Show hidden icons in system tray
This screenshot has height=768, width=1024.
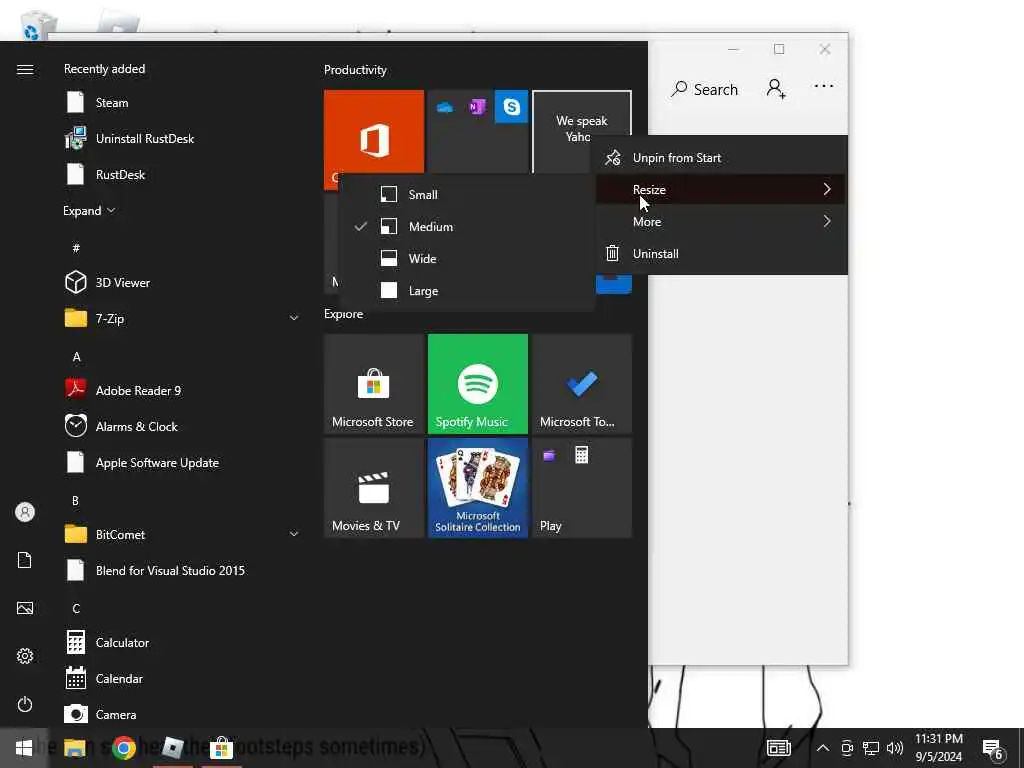coord(823,748)
